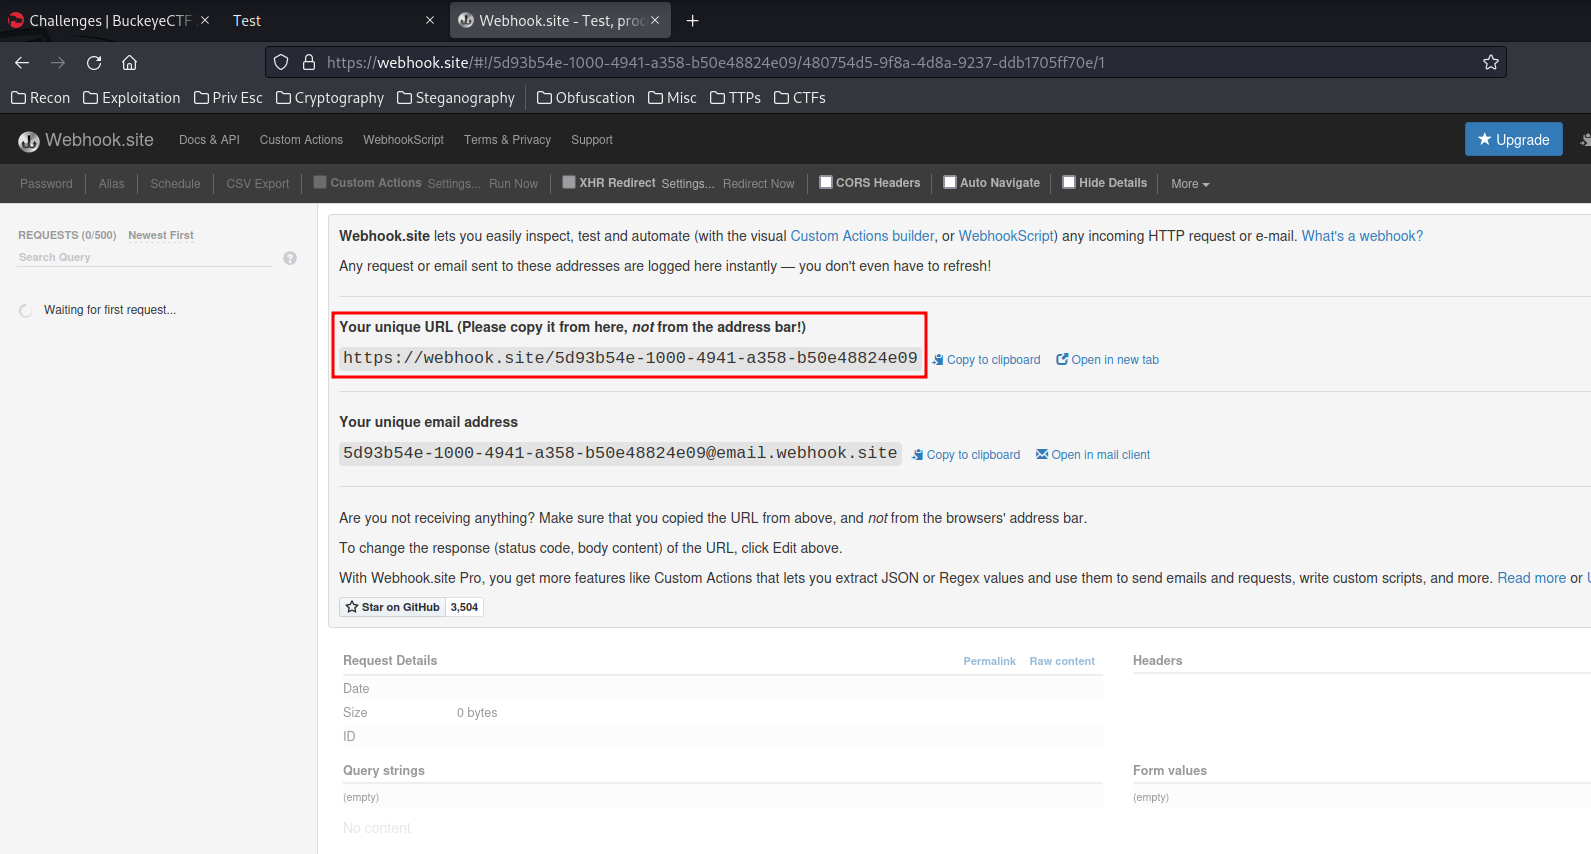The width and height of the screenshot is (1591, 854).
Task: Click the Alias toolbar option
Action: [x=112, y=184]
